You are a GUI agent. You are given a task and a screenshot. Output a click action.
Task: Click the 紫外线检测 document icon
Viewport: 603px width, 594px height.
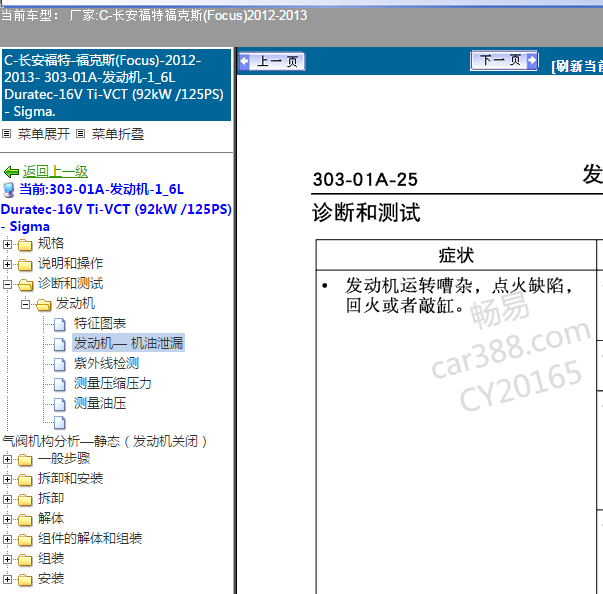click(x=60, y=364)
